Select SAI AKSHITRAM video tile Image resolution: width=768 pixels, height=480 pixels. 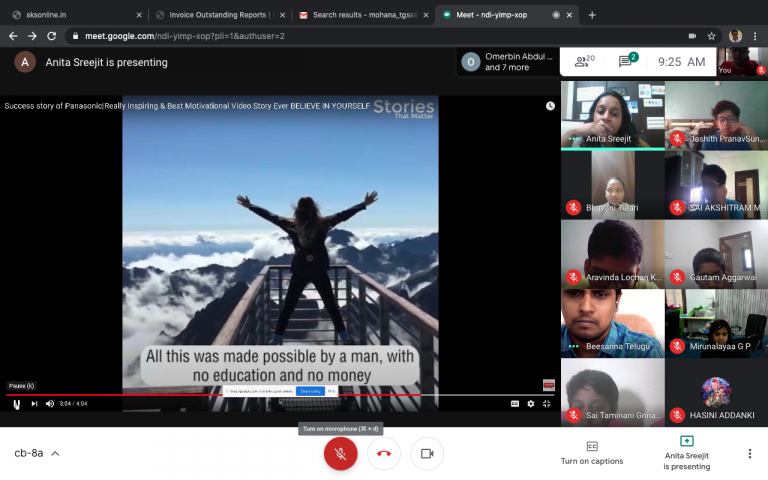click(716, 185)
